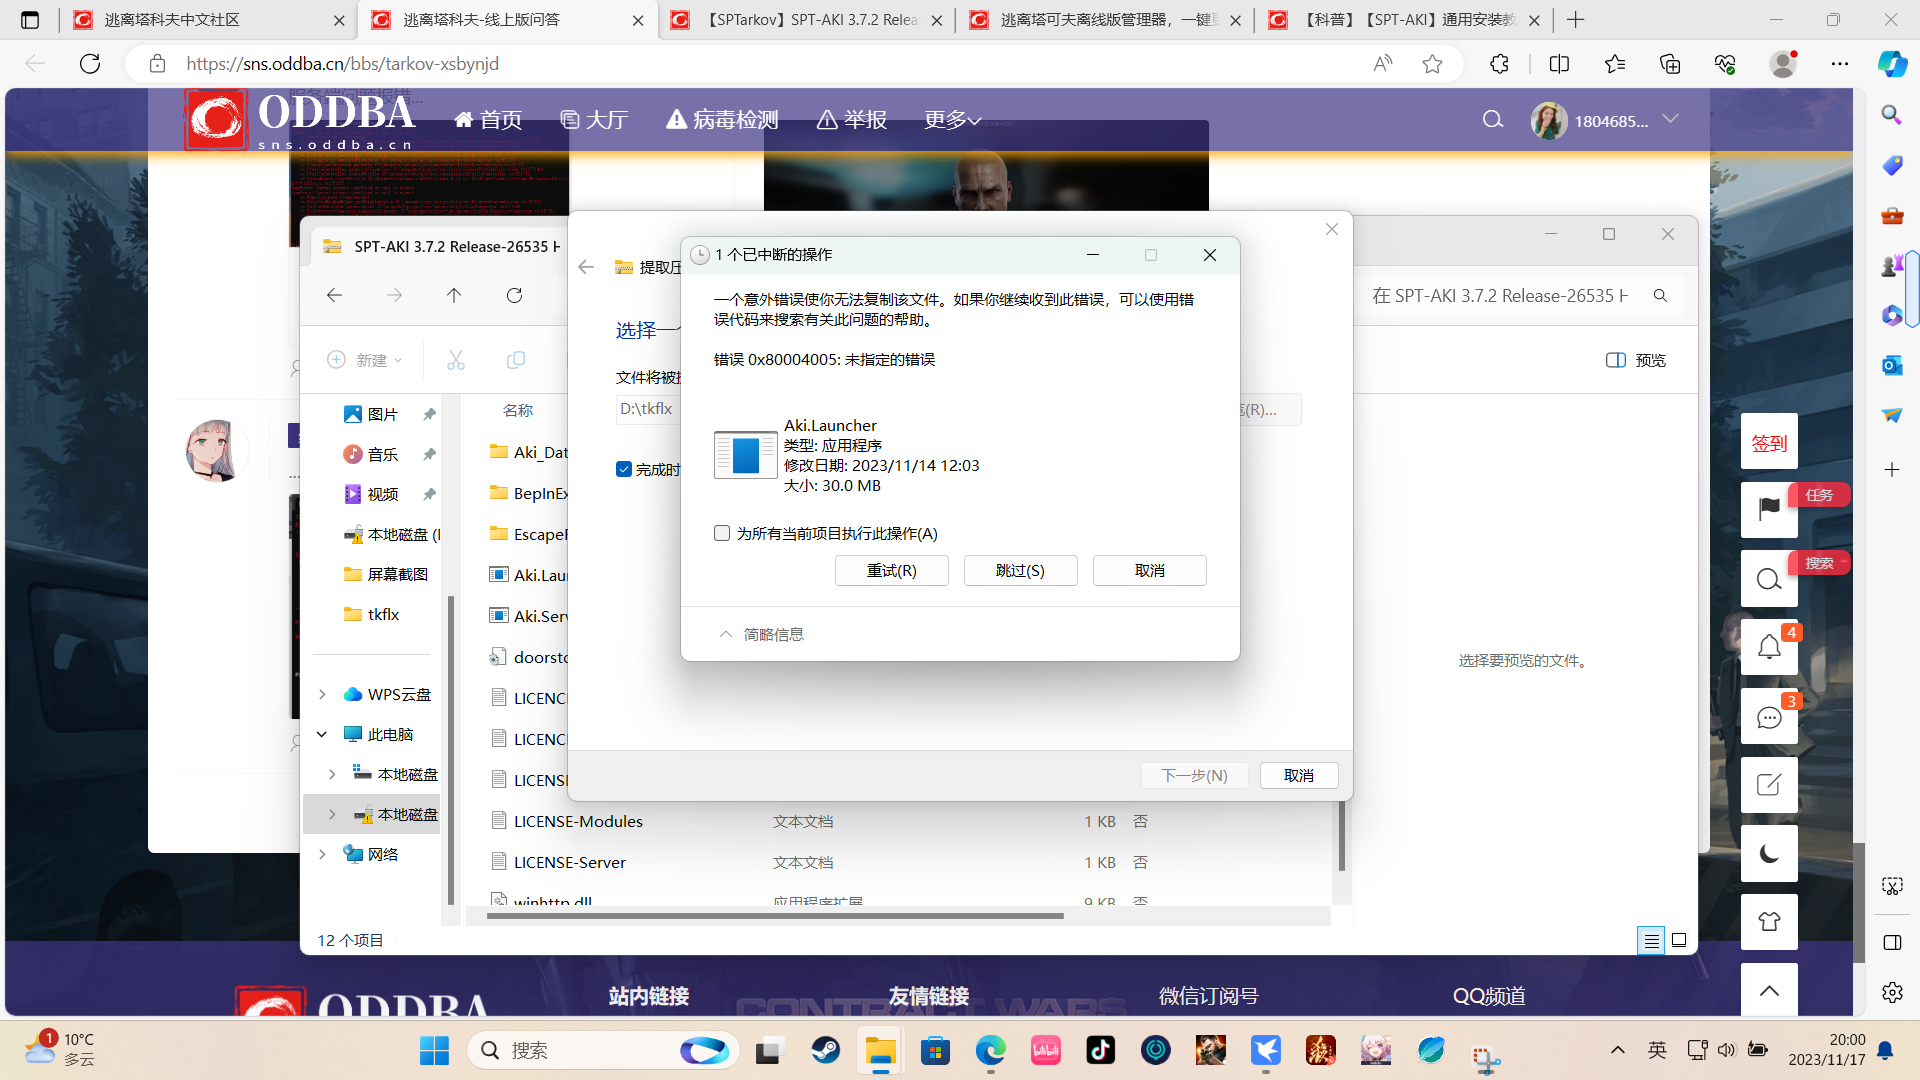Uncheck the 完成时 extraction checkbox
Image resolution: width=1920 pixels, height=1080 pixels.
click(x=624, y=469)
